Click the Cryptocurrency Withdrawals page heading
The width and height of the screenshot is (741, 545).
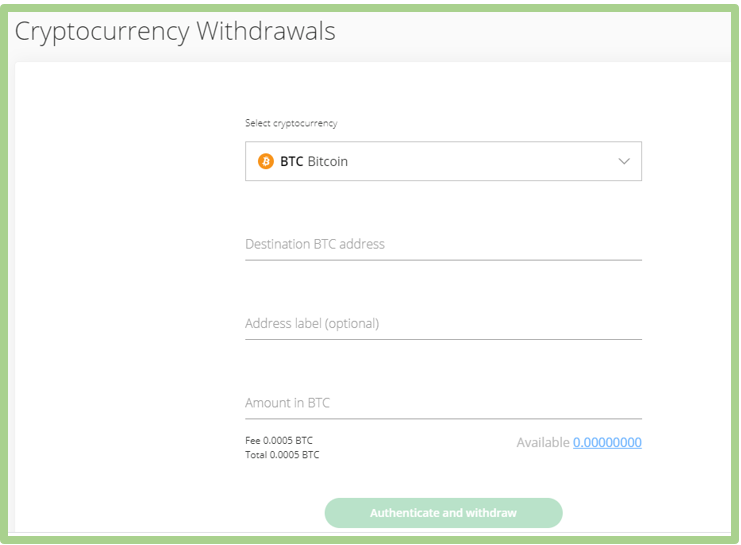175,32
